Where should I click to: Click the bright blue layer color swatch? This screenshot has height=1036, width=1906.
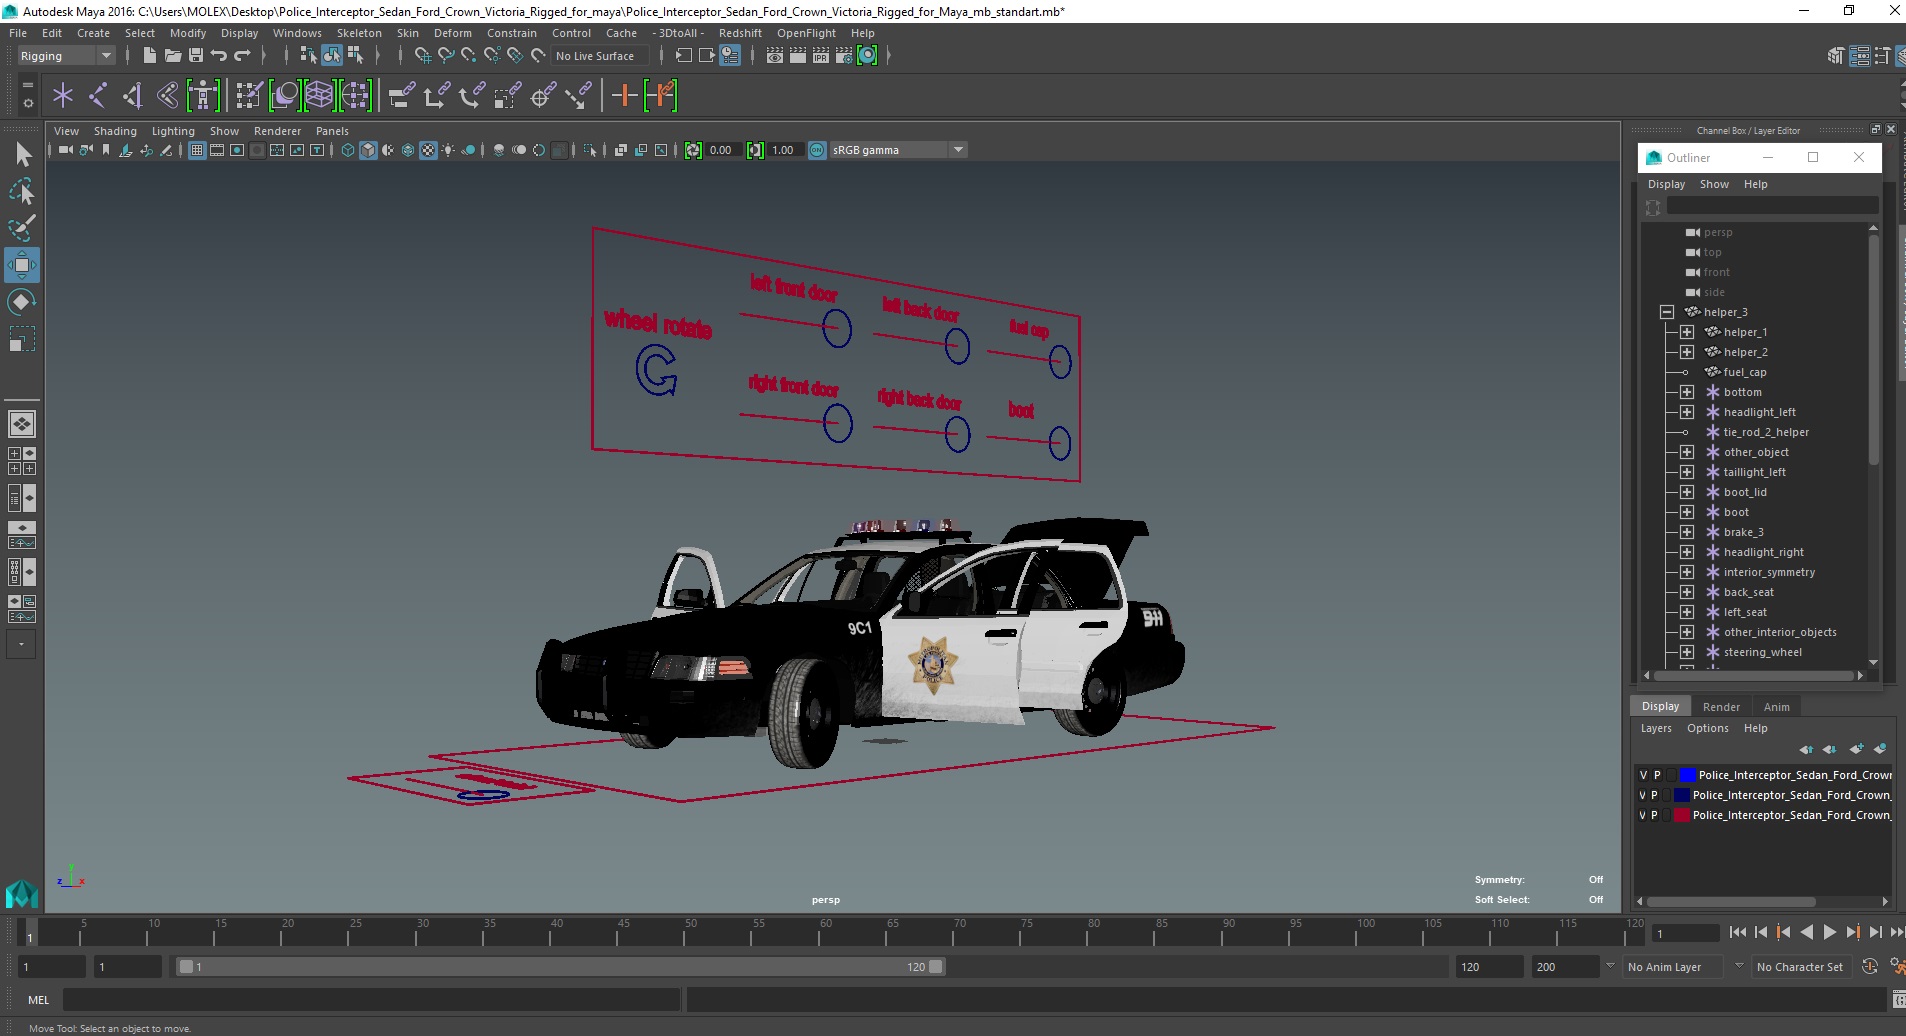click(x=1688, y=775)
